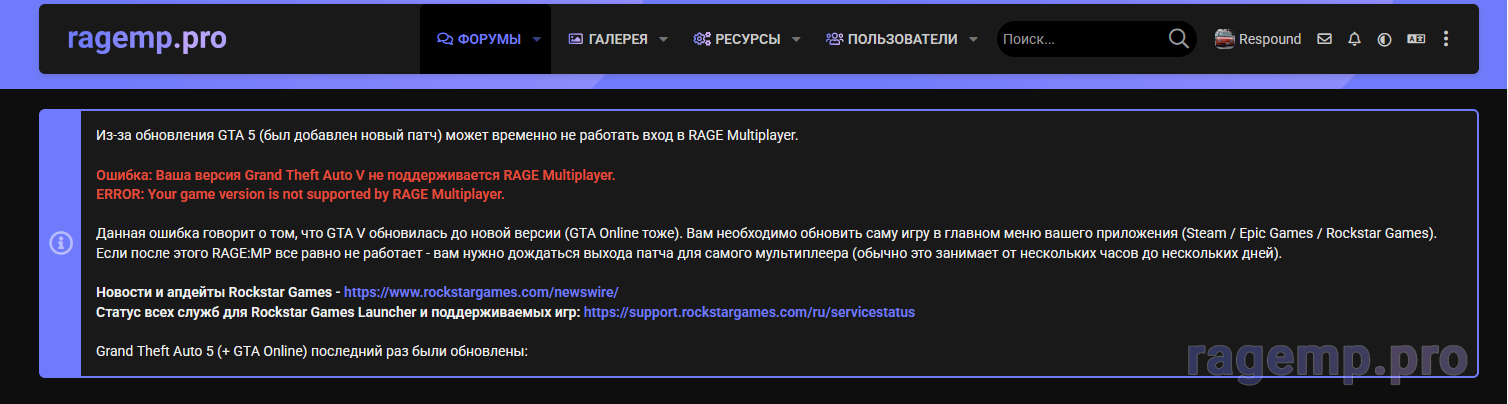Click the 'Данная ошибка говорит о том' sentence

(766, 233)
